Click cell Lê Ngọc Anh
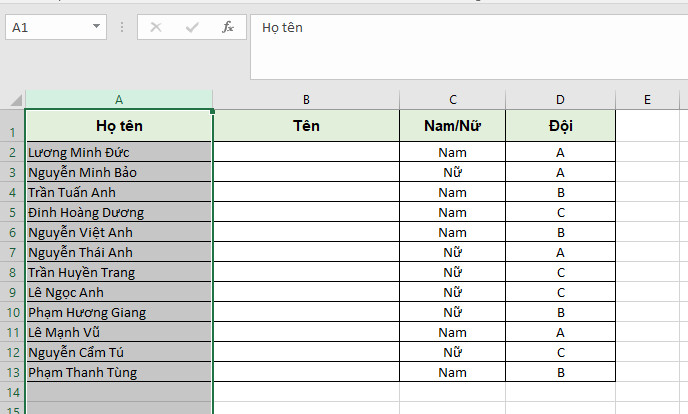The width and height of the screenshot is (688, 414). coord(119,292)
